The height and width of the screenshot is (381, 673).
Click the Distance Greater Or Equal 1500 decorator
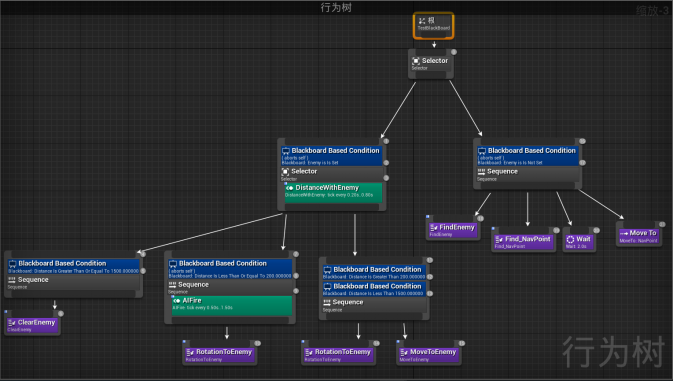click(x=73, y=266)
